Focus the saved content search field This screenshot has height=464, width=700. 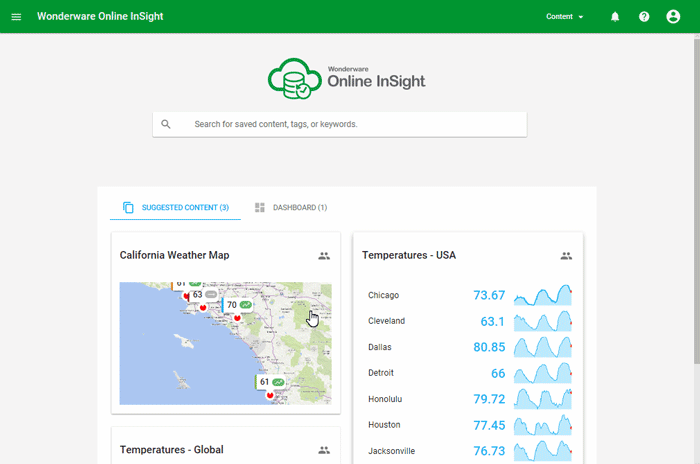(x=339, y=124)
